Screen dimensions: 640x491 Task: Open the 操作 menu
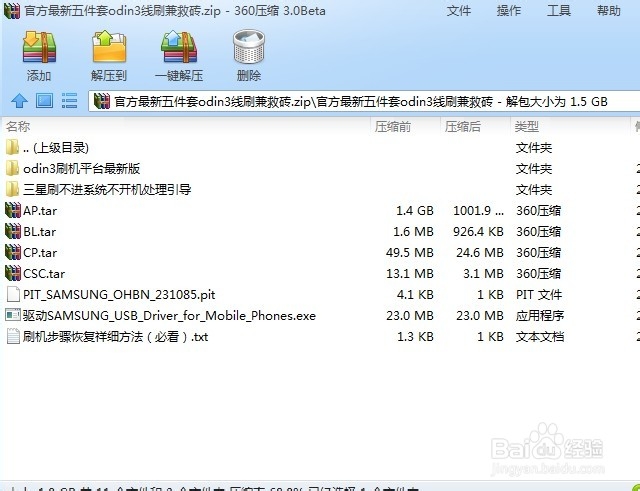point(509,11)
